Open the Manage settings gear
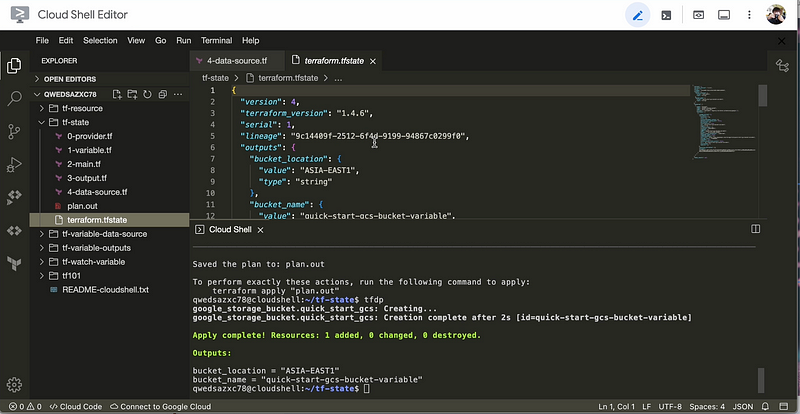Viewport: 800px width, 414px height. pyautogui.click(x=14, y=384)
